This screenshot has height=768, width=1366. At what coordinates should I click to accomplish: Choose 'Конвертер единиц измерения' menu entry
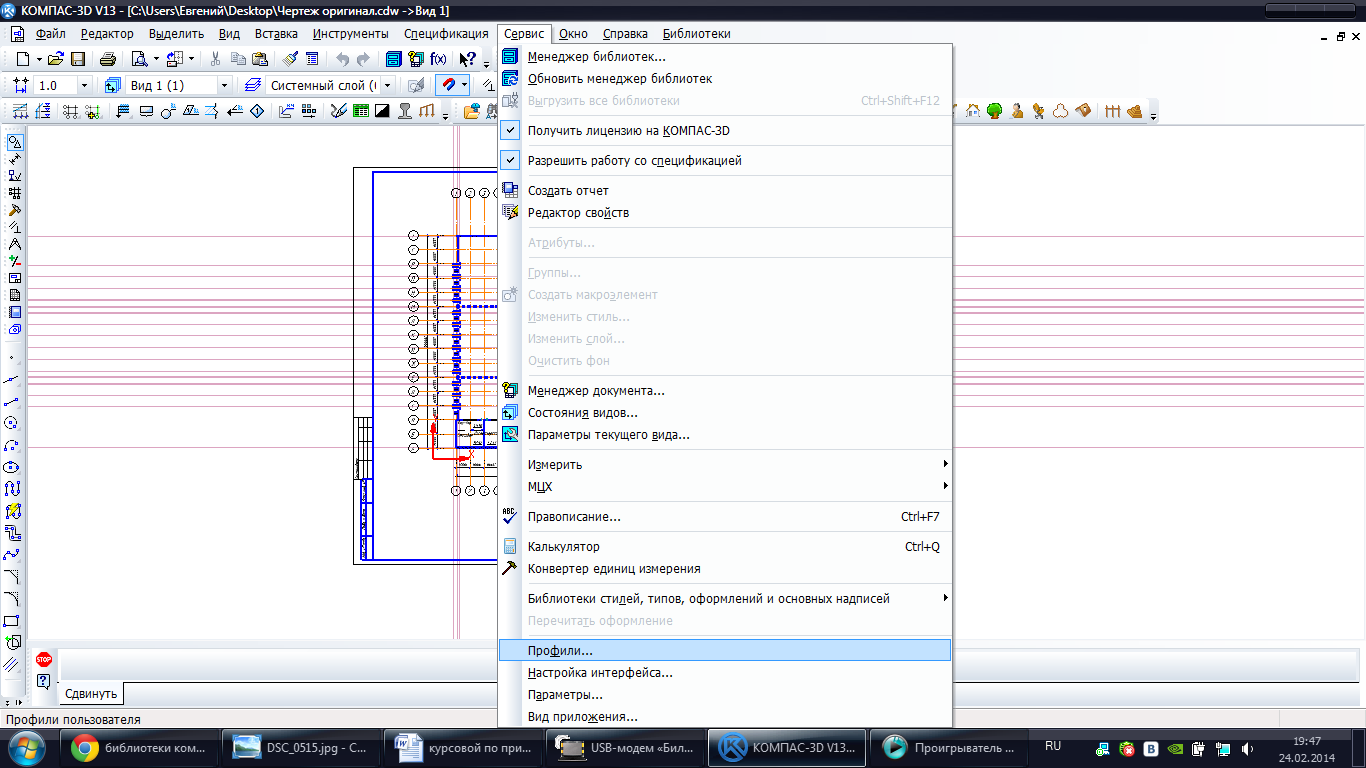pyautogui.click(x=725, y=569)
